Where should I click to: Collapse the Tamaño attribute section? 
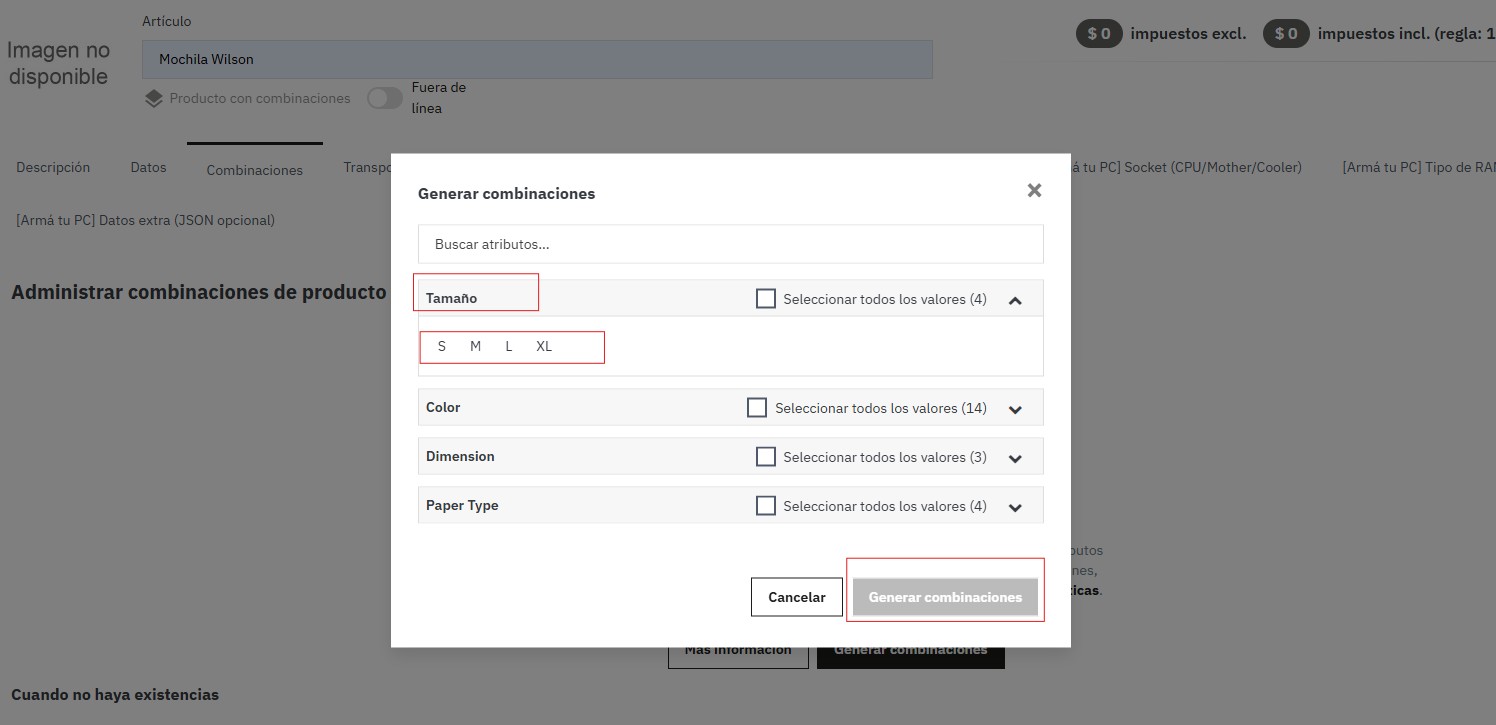click(x=1015, y=300)
